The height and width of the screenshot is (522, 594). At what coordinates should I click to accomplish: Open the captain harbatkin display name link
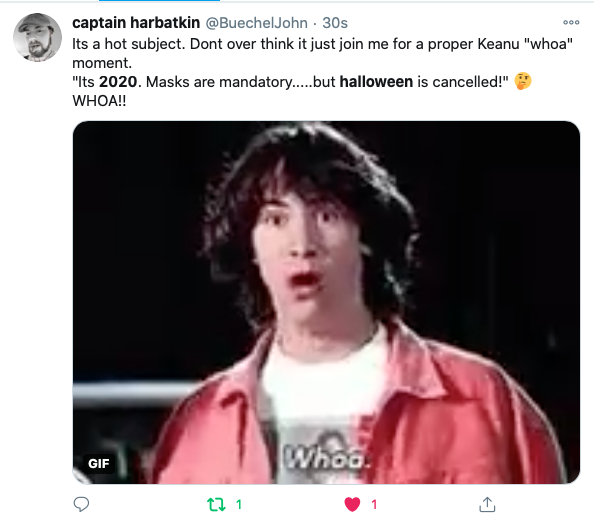click(136, 23)
